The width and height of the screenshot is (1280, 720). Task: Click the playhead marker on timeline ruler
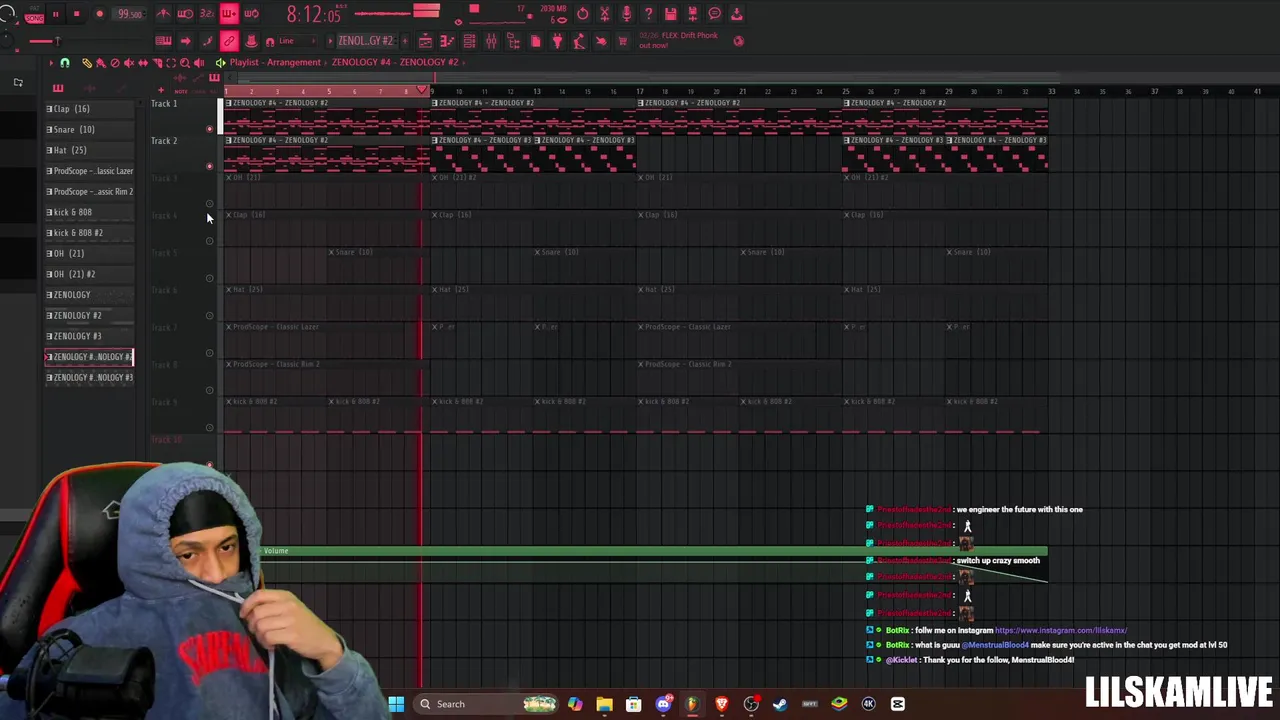(x=422, y=91)
